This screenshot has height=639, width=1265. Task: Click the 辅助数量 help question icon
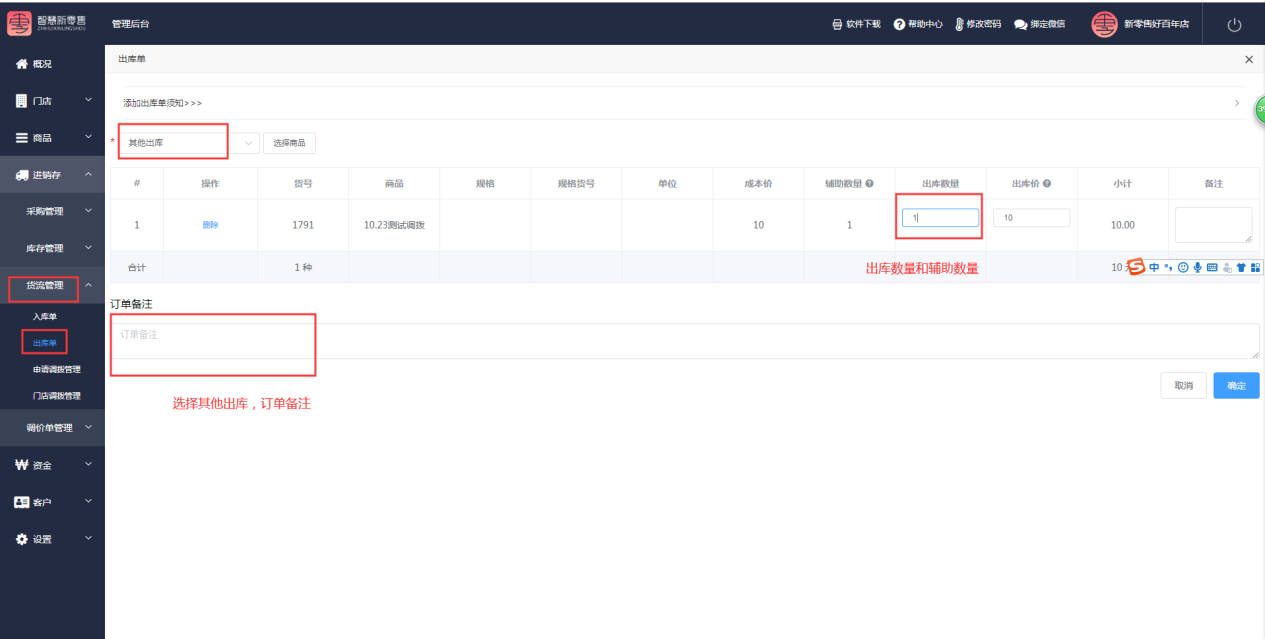click(x=869, y=184)
